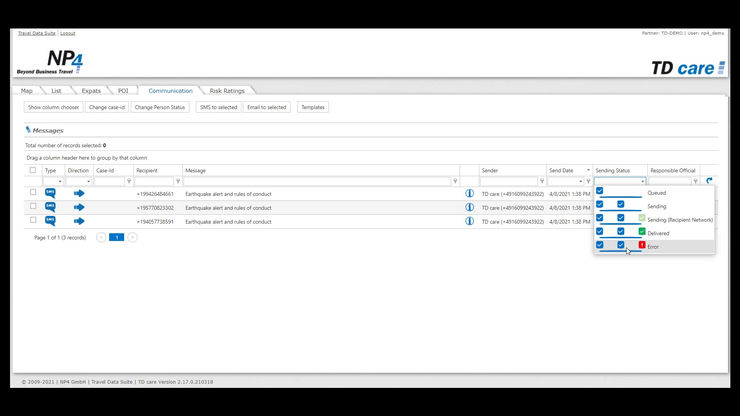Click the blue clear-filter refresh arrow icon
The height and width of the screenshot is (416, 740).
(x=709, y=181)
